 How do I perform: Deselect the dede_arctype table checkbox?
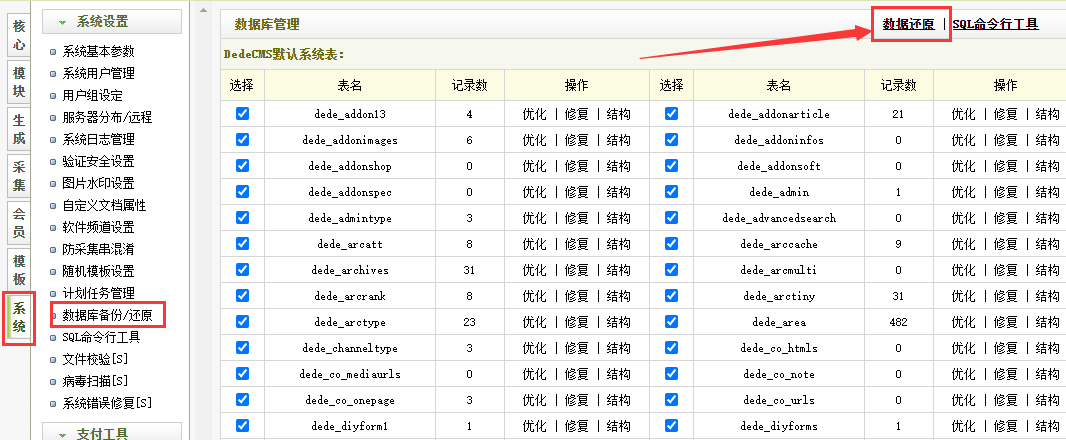click(242, 322)
